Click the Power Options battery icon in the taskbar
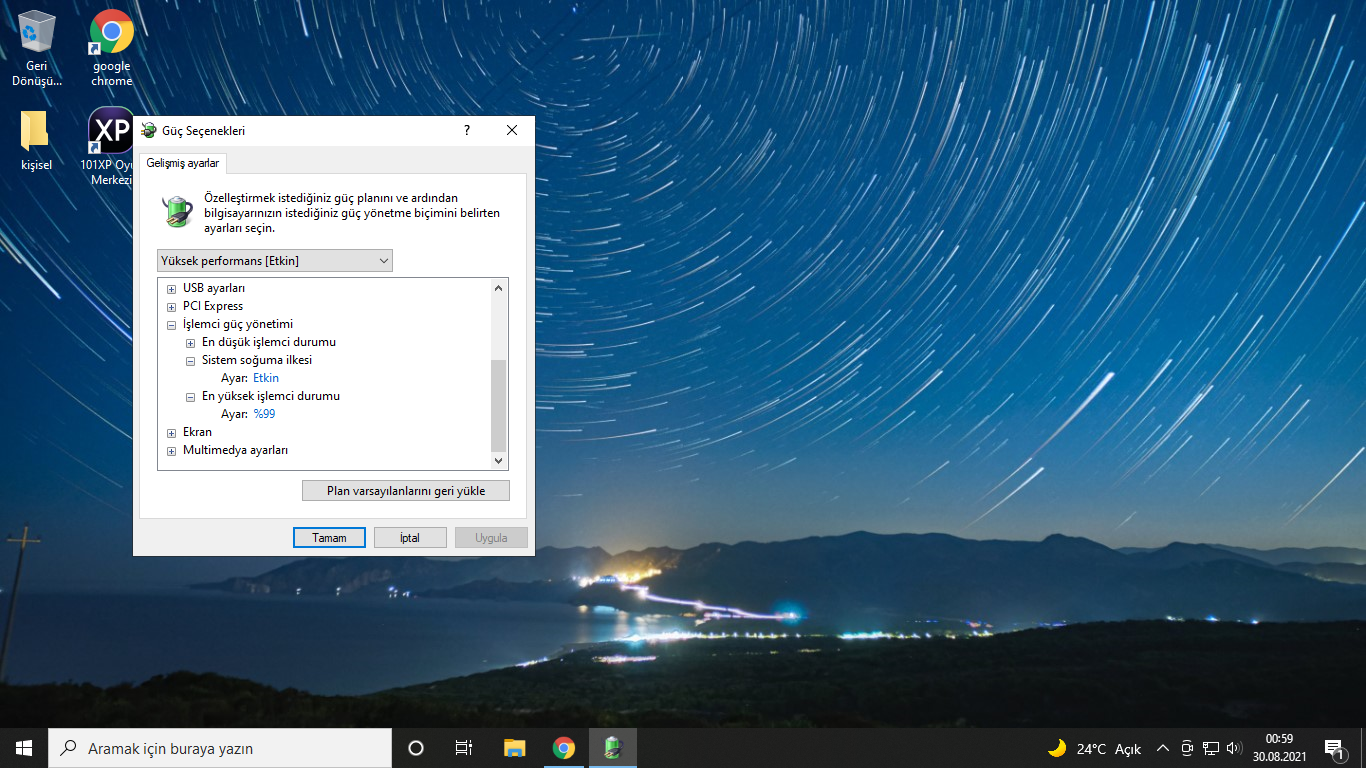Image resolution: width=1366 pixels, height=768 pixels. (613, 748)
